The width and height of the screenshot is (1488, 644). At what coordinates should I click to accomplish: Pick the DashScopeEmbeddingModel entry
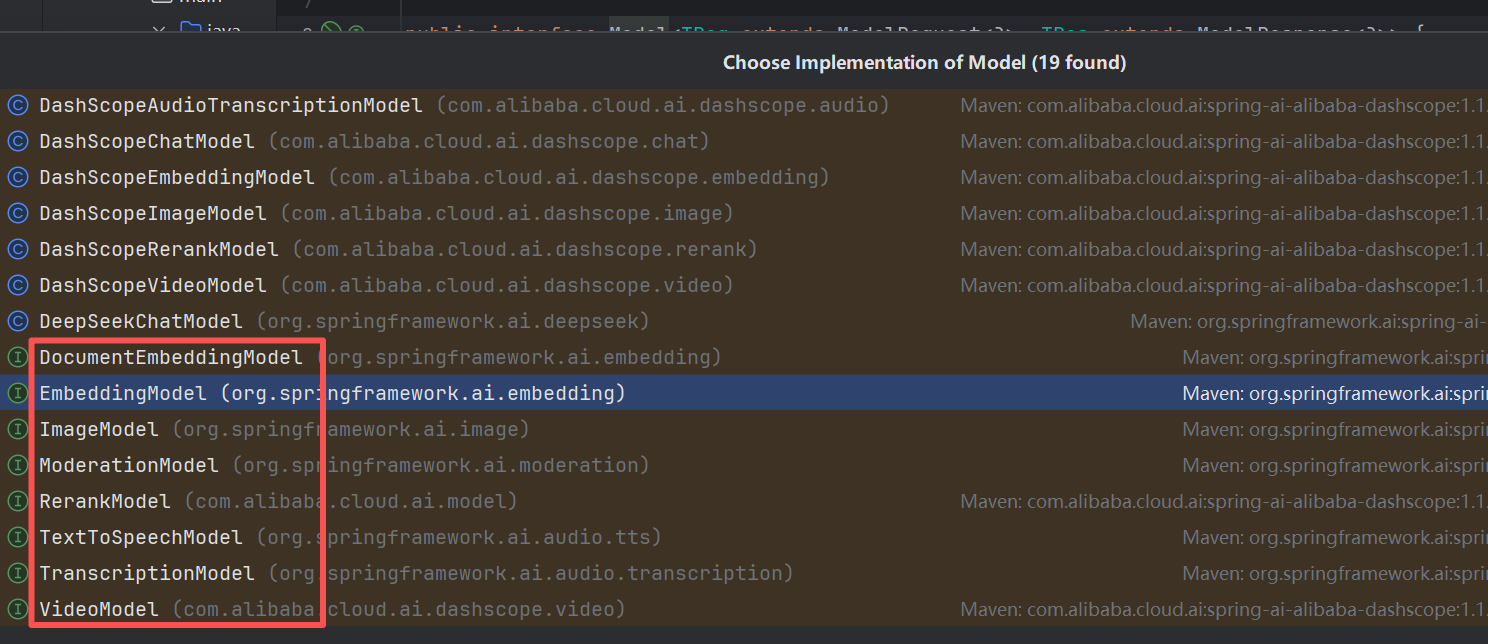click(x=177, y=177)
